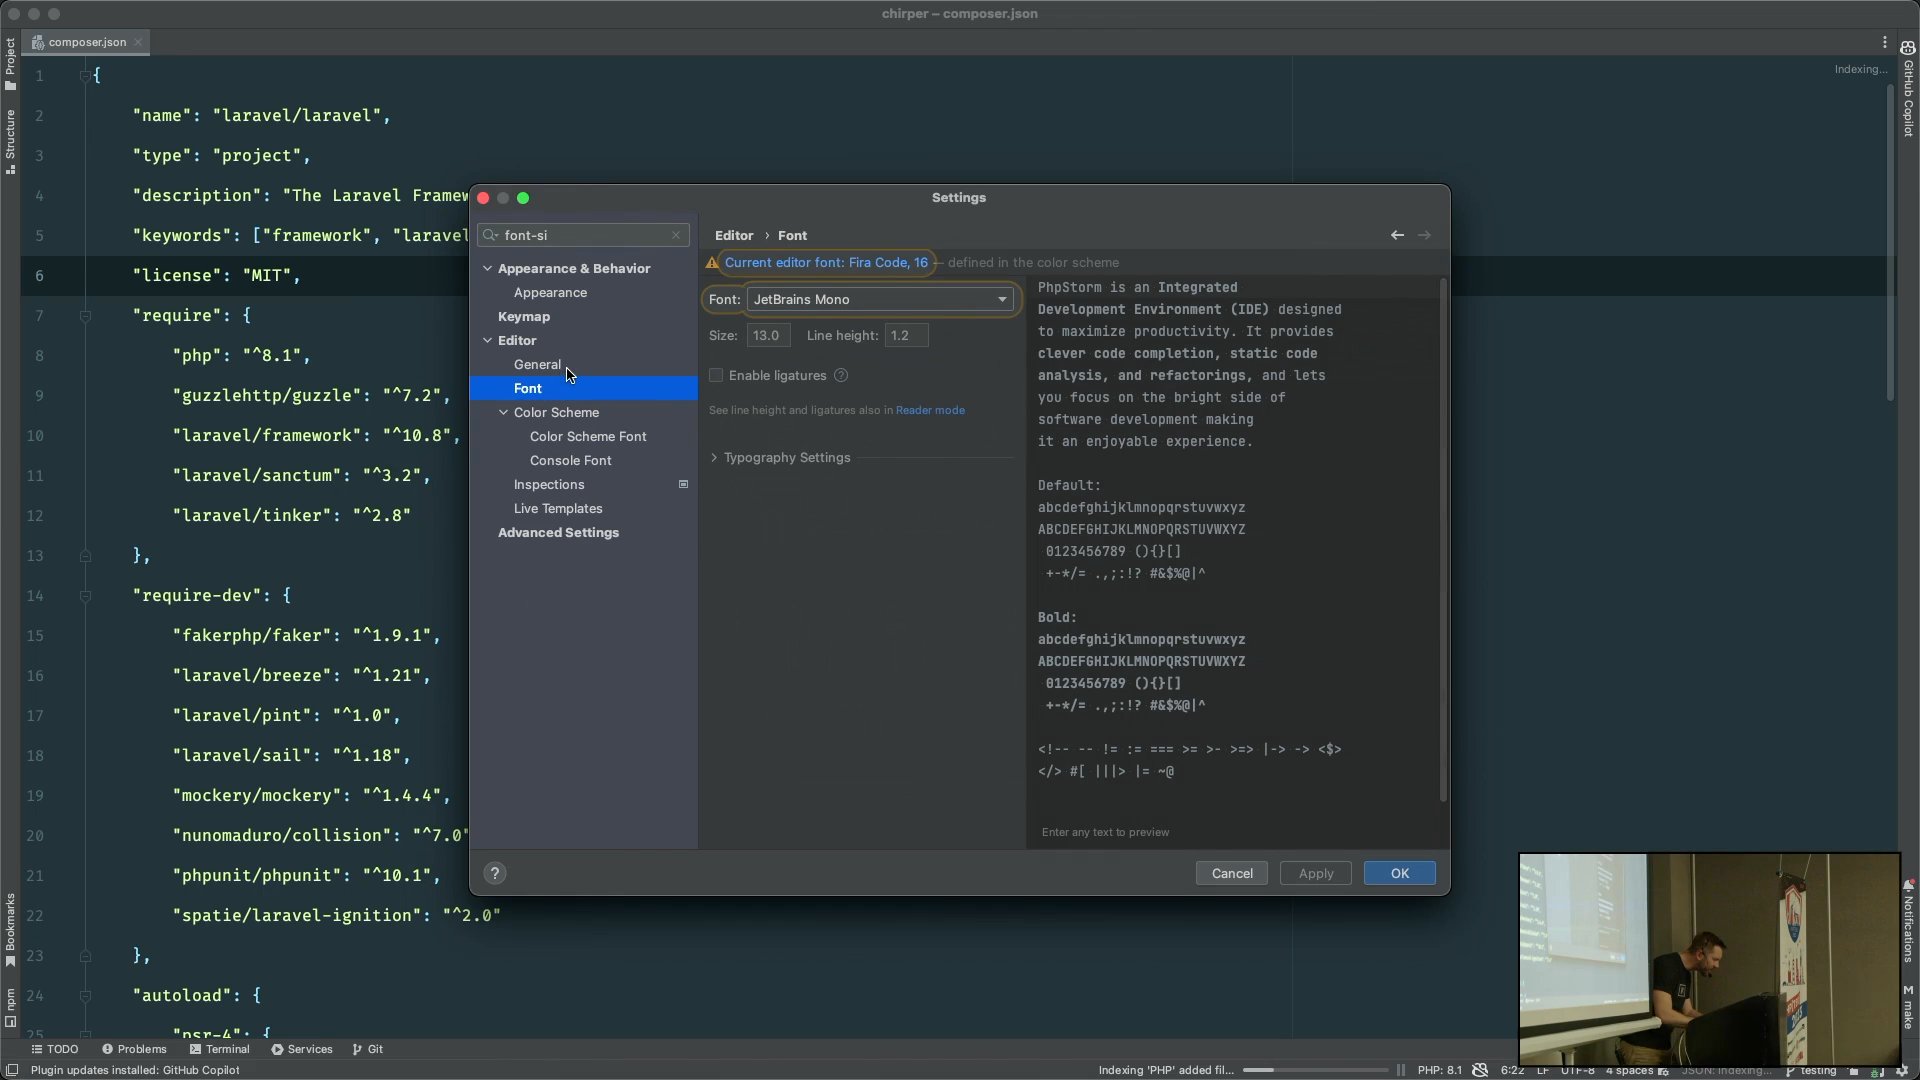Click the back navigation arrow in Settings
This screenshot has width=1920, height=1080.
point(1397,235)
